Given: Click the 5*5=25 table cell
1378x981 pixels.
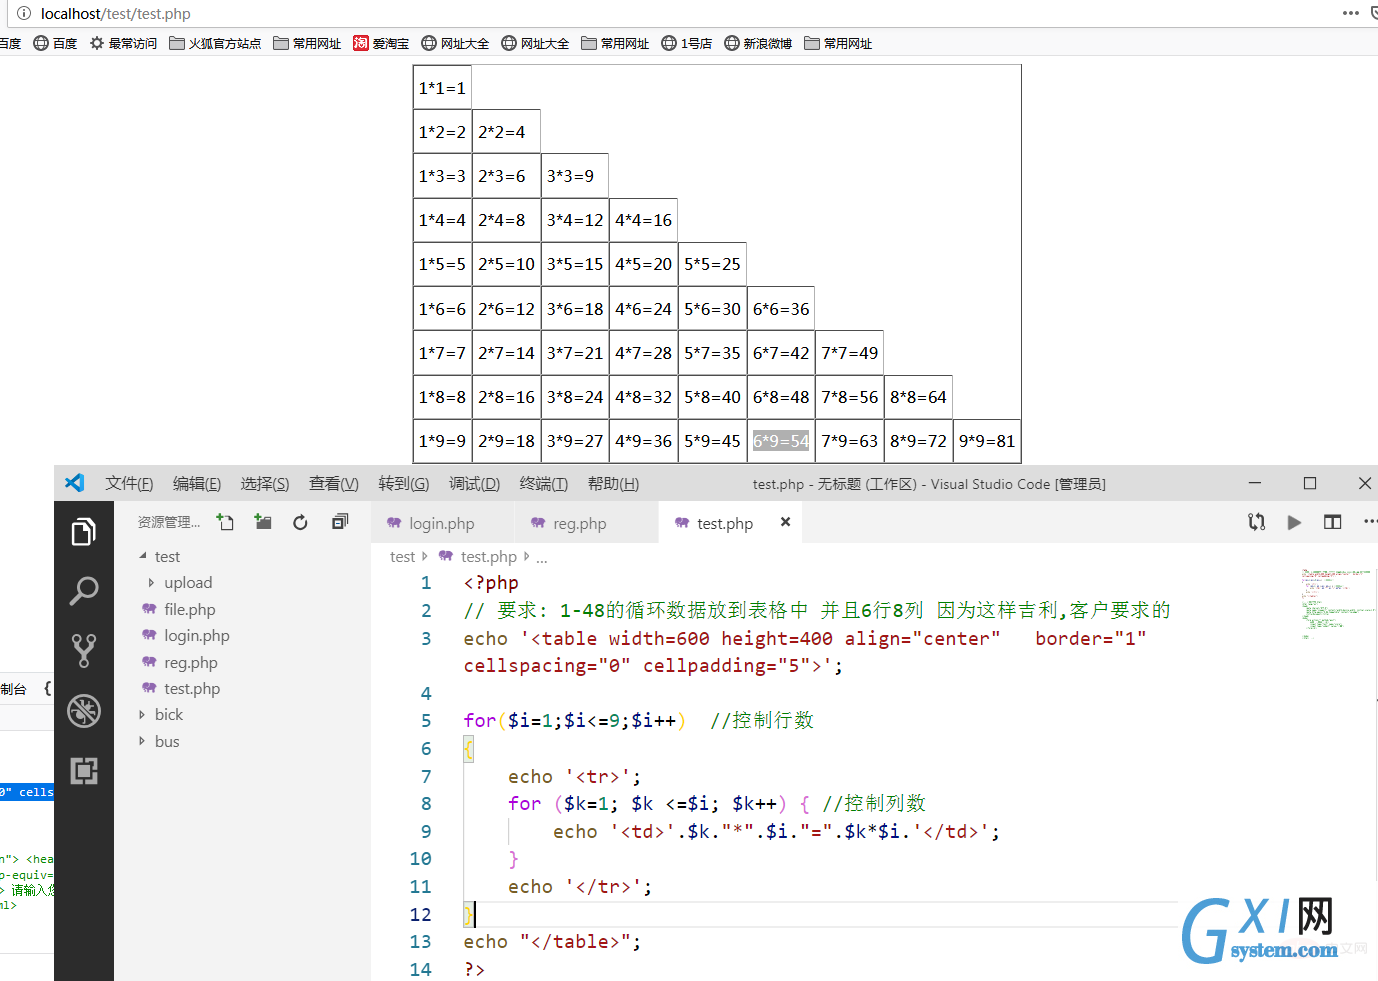Looking at the screenshot, I should pos(712,264).
